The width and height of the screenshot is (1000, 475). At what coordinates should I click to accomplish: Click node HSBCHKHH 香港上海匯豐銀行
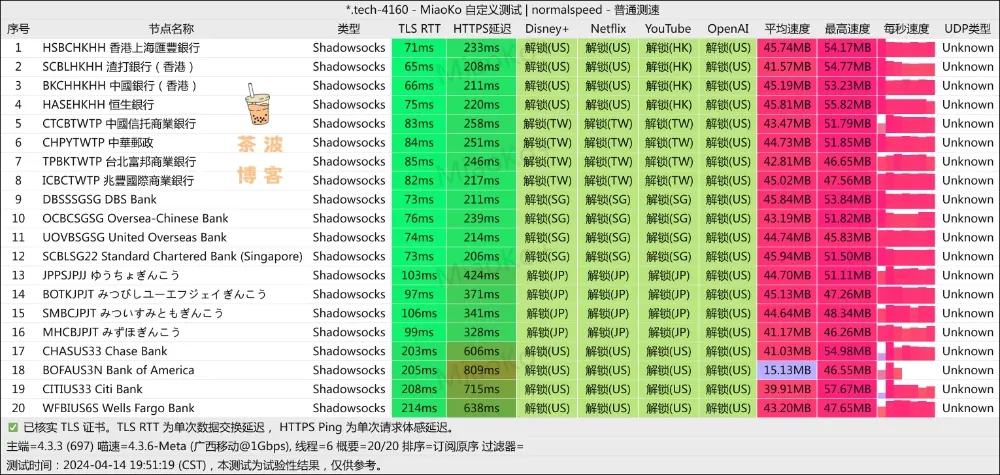[121, 48]
